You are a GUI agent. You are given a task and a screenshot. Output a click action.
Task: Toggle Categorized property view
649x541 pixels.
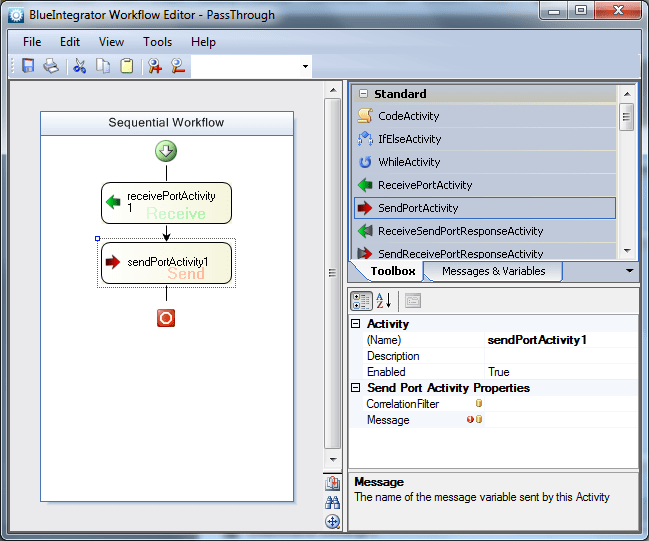[361, 301]
